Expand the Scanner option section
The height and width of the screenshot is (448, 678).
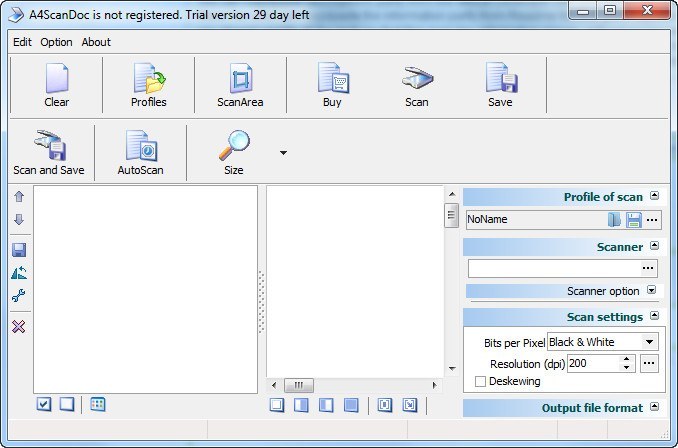[x=651, y=291]
